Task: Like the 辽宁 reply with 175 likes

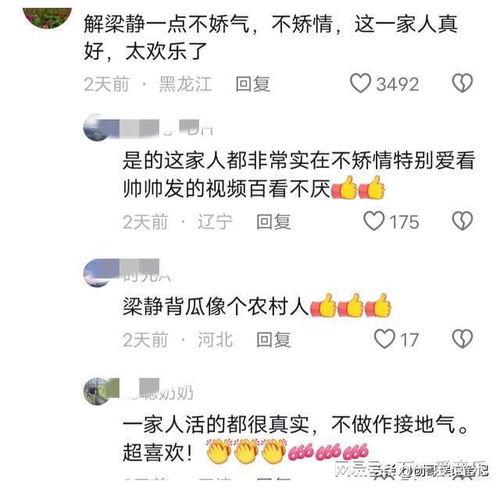Action: pyautogui.click(x=374, y=221)
